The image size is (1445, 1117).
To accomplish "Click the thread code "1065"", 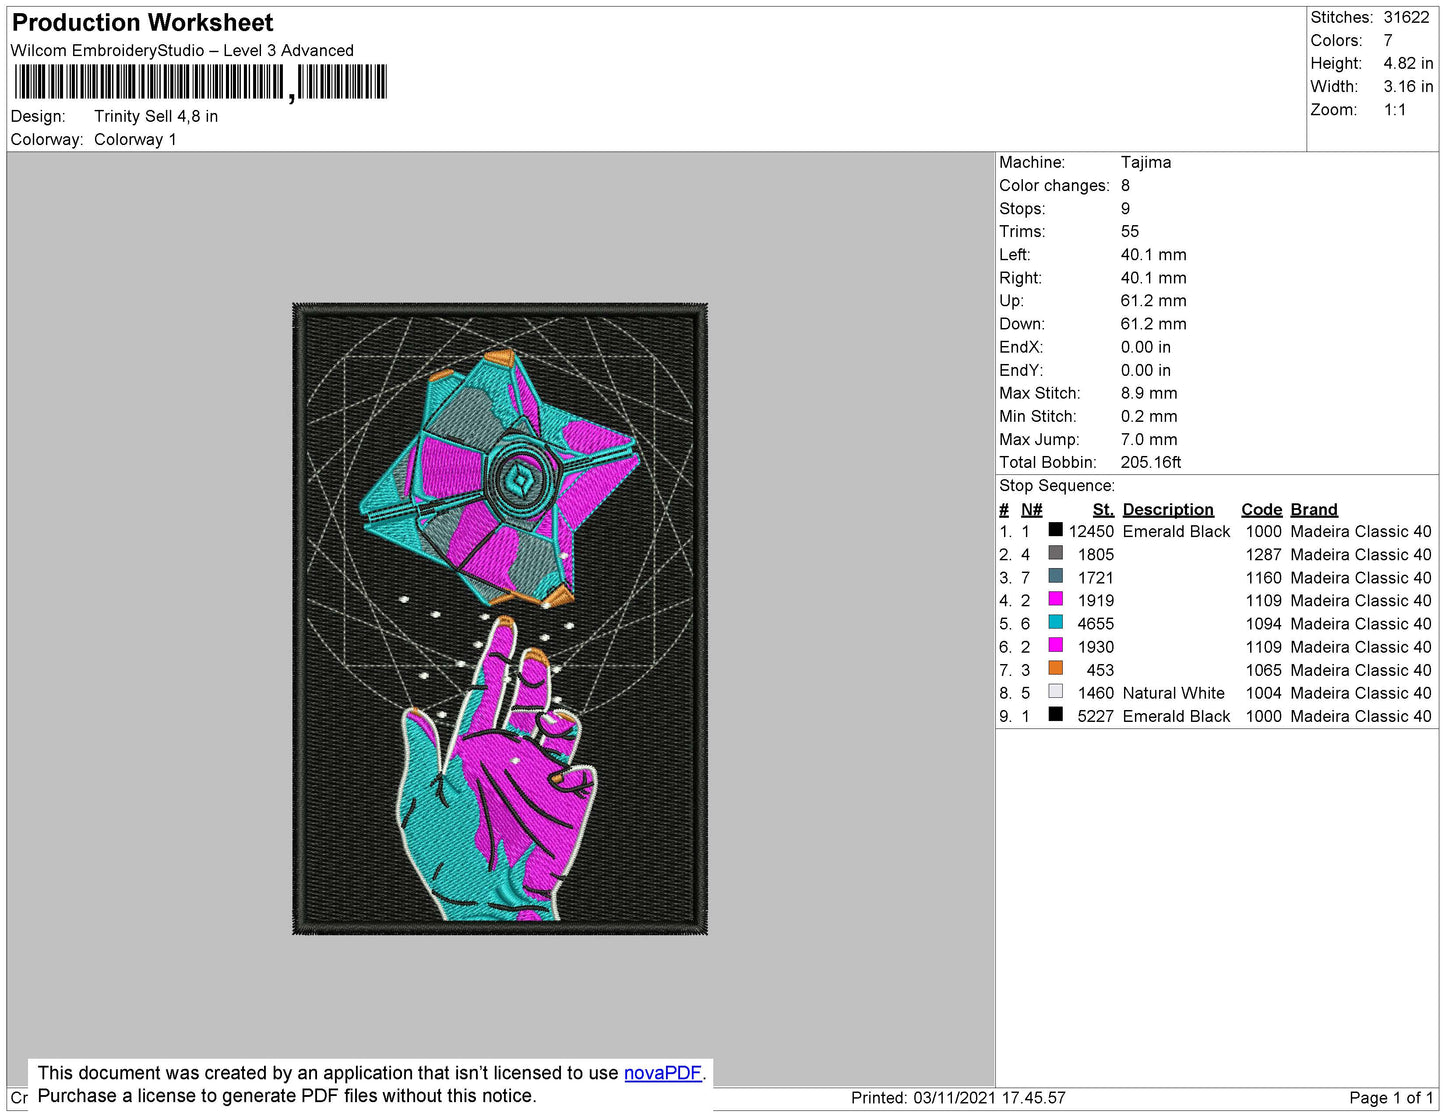I will pos(1264,670).
